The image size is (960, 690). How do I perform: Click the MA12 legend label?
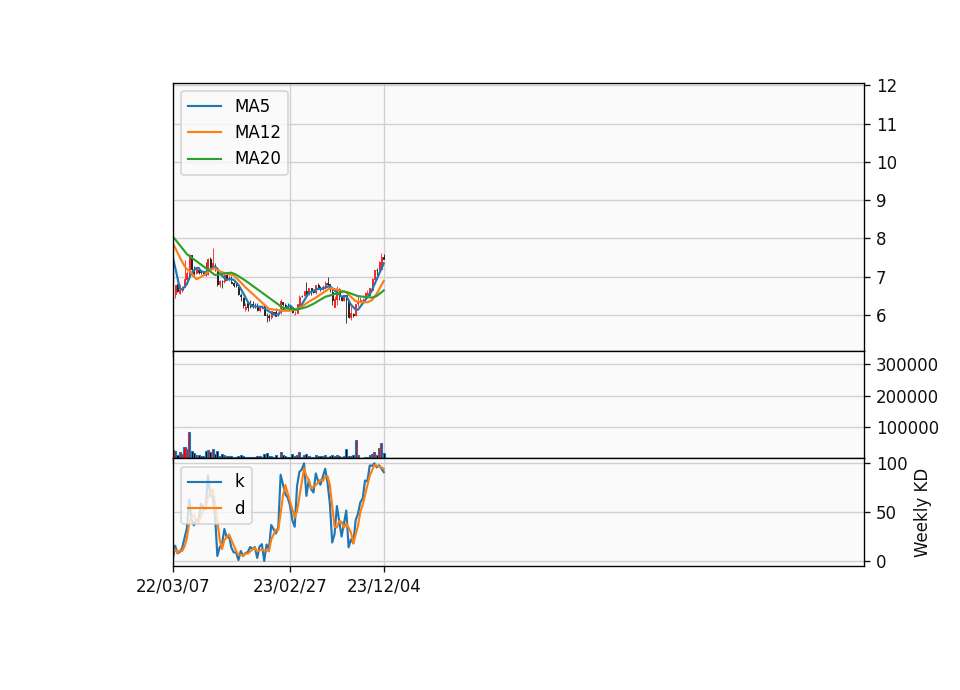click(x=257, y=132)
